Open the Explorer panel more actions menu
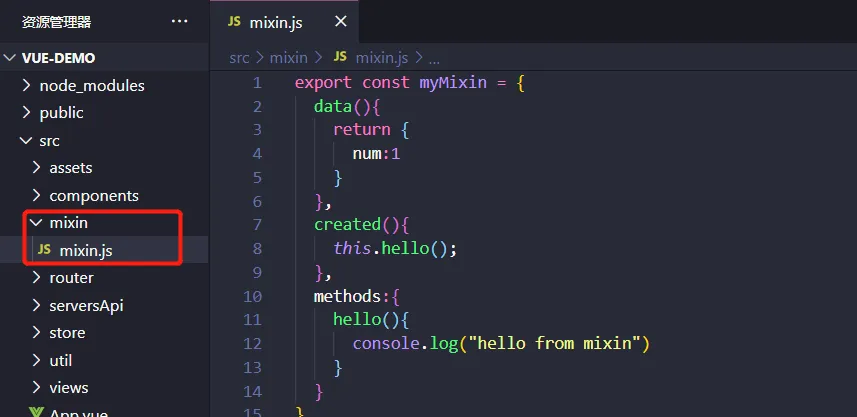This screenshot has height=417, width=857. coord(179,22)
